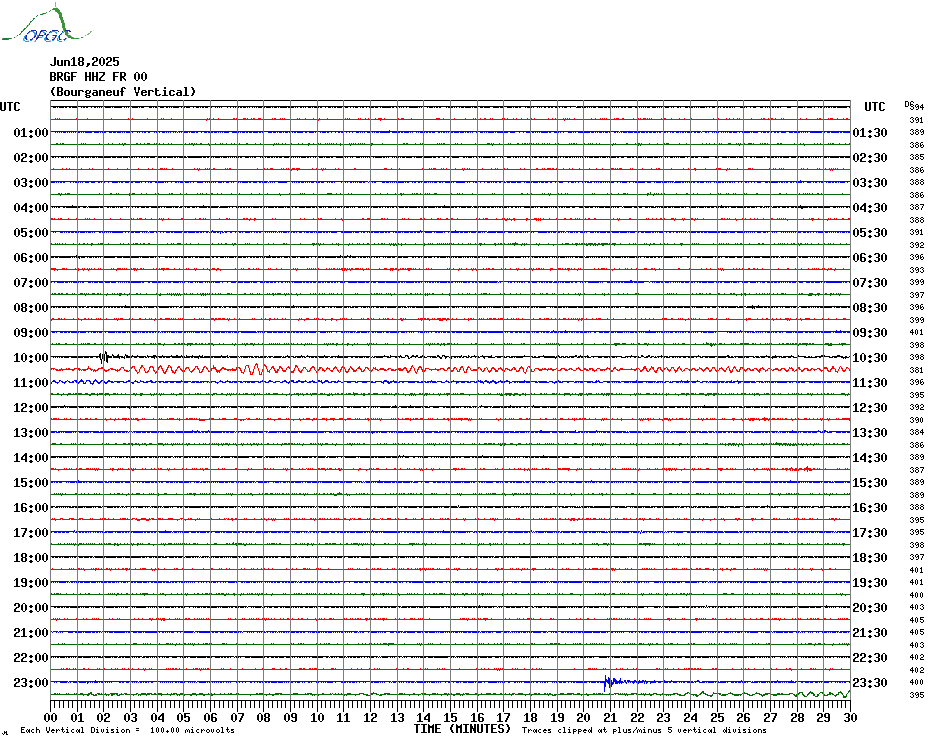The image size is (930, 744).
Task: Click the Each Vertical Division = 100.00 microvolts note
Action: click(x=128, y=730)
